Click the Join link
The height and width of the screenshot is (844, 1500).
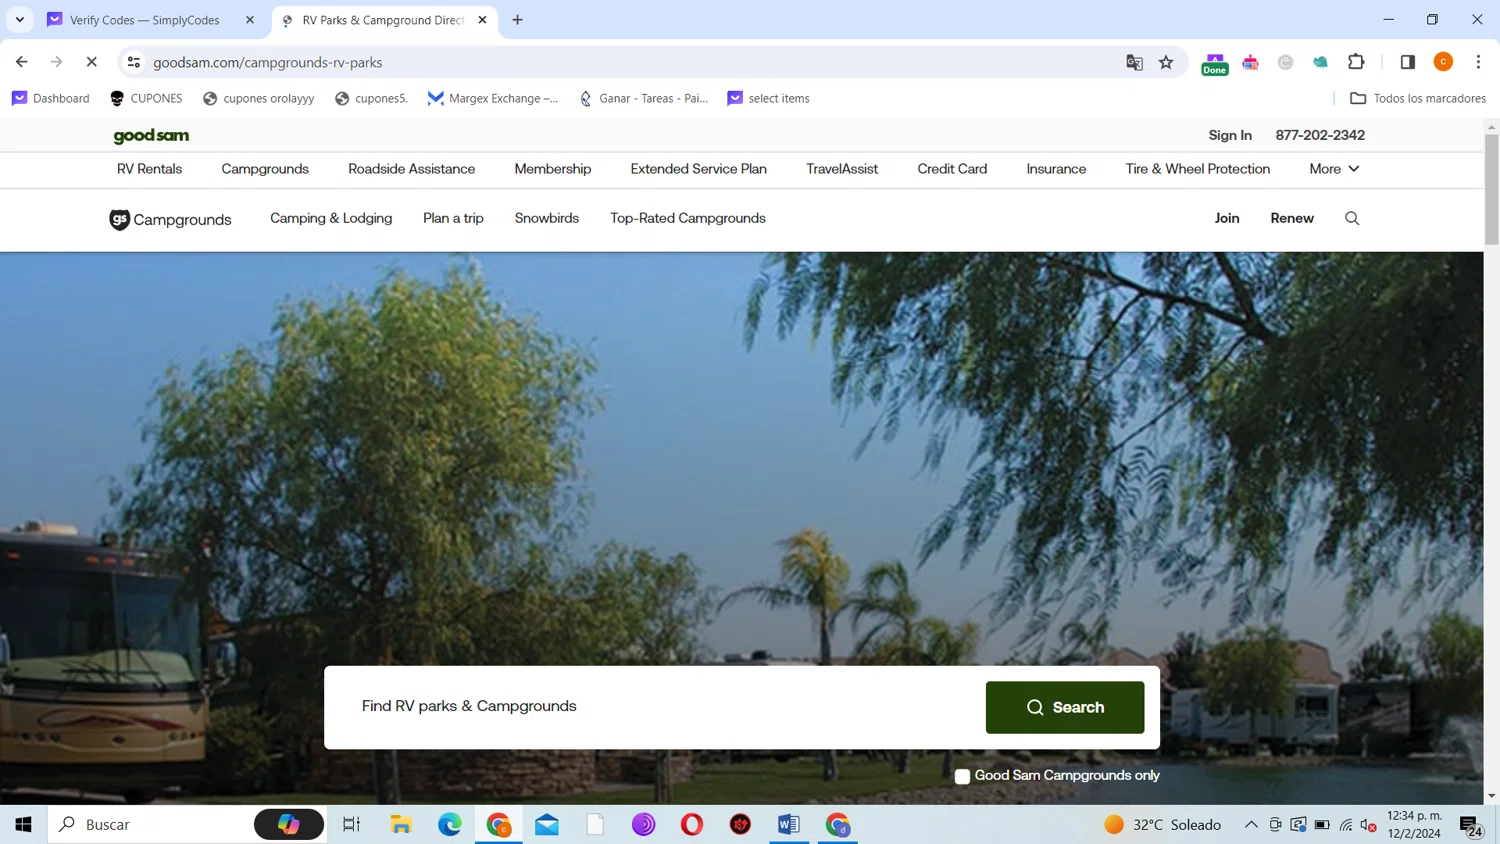click(x=1227, y=218)
